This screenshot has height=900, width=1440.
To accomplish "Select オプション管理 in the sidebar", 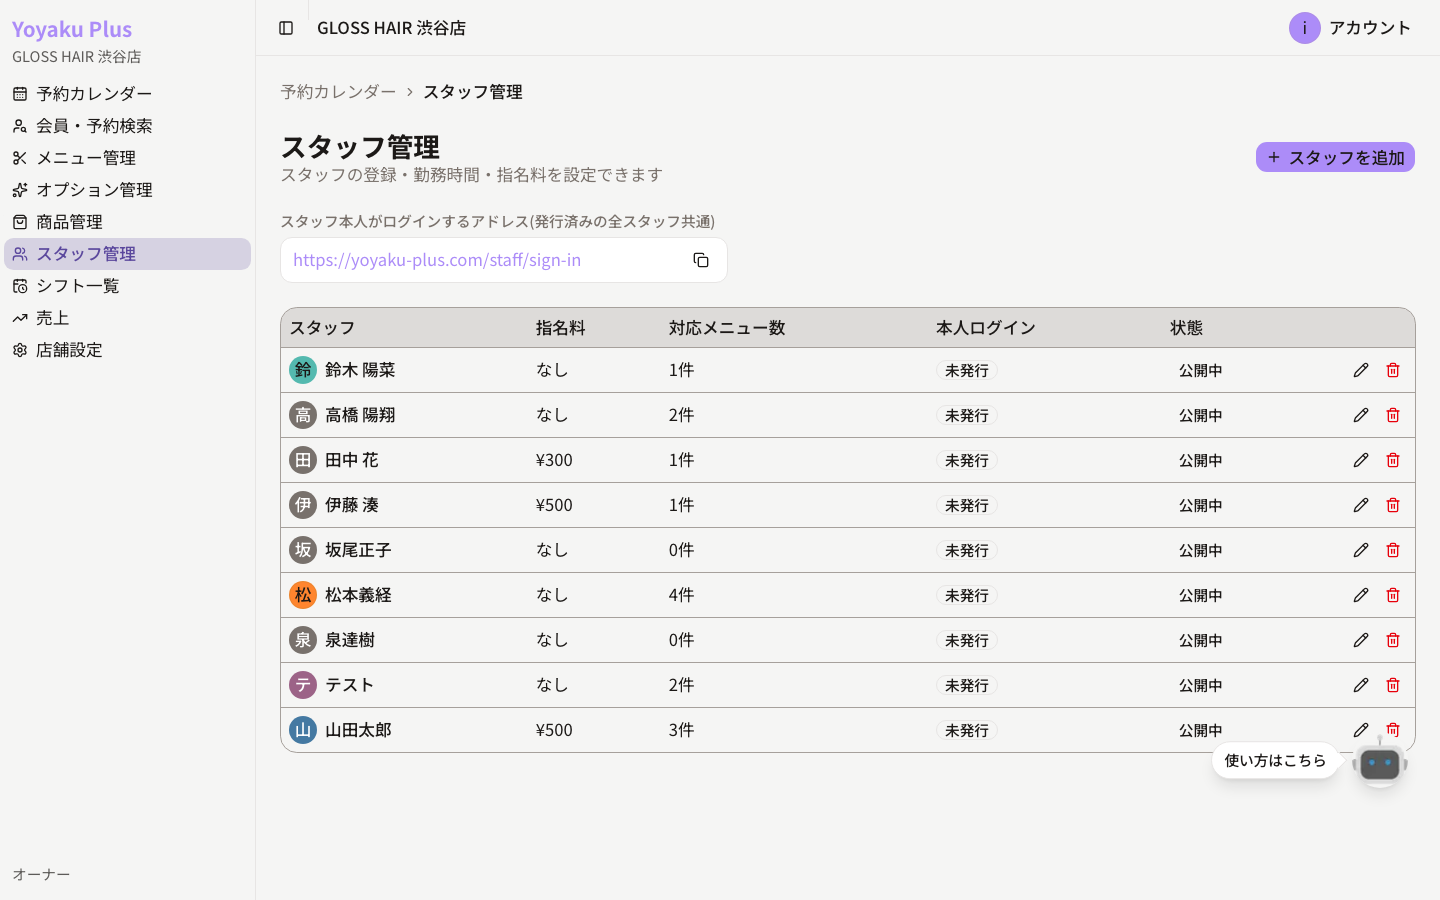I will pos(127,190).
